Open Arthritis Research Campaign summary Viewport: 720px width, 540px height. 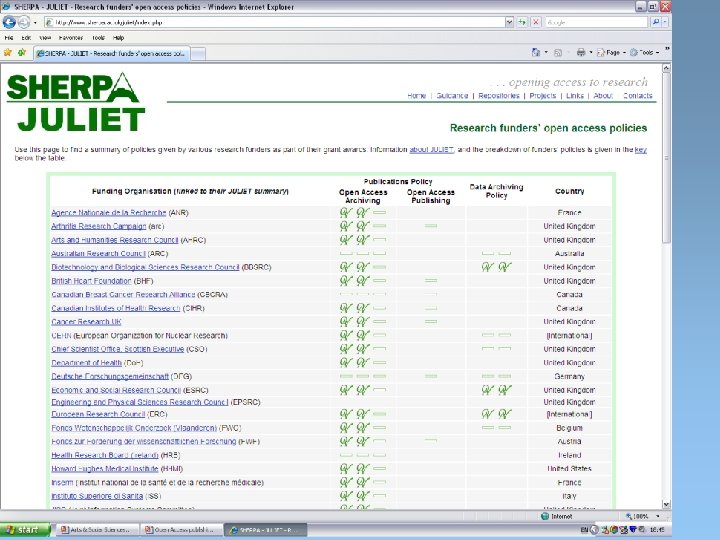click(x=99, y=226)
